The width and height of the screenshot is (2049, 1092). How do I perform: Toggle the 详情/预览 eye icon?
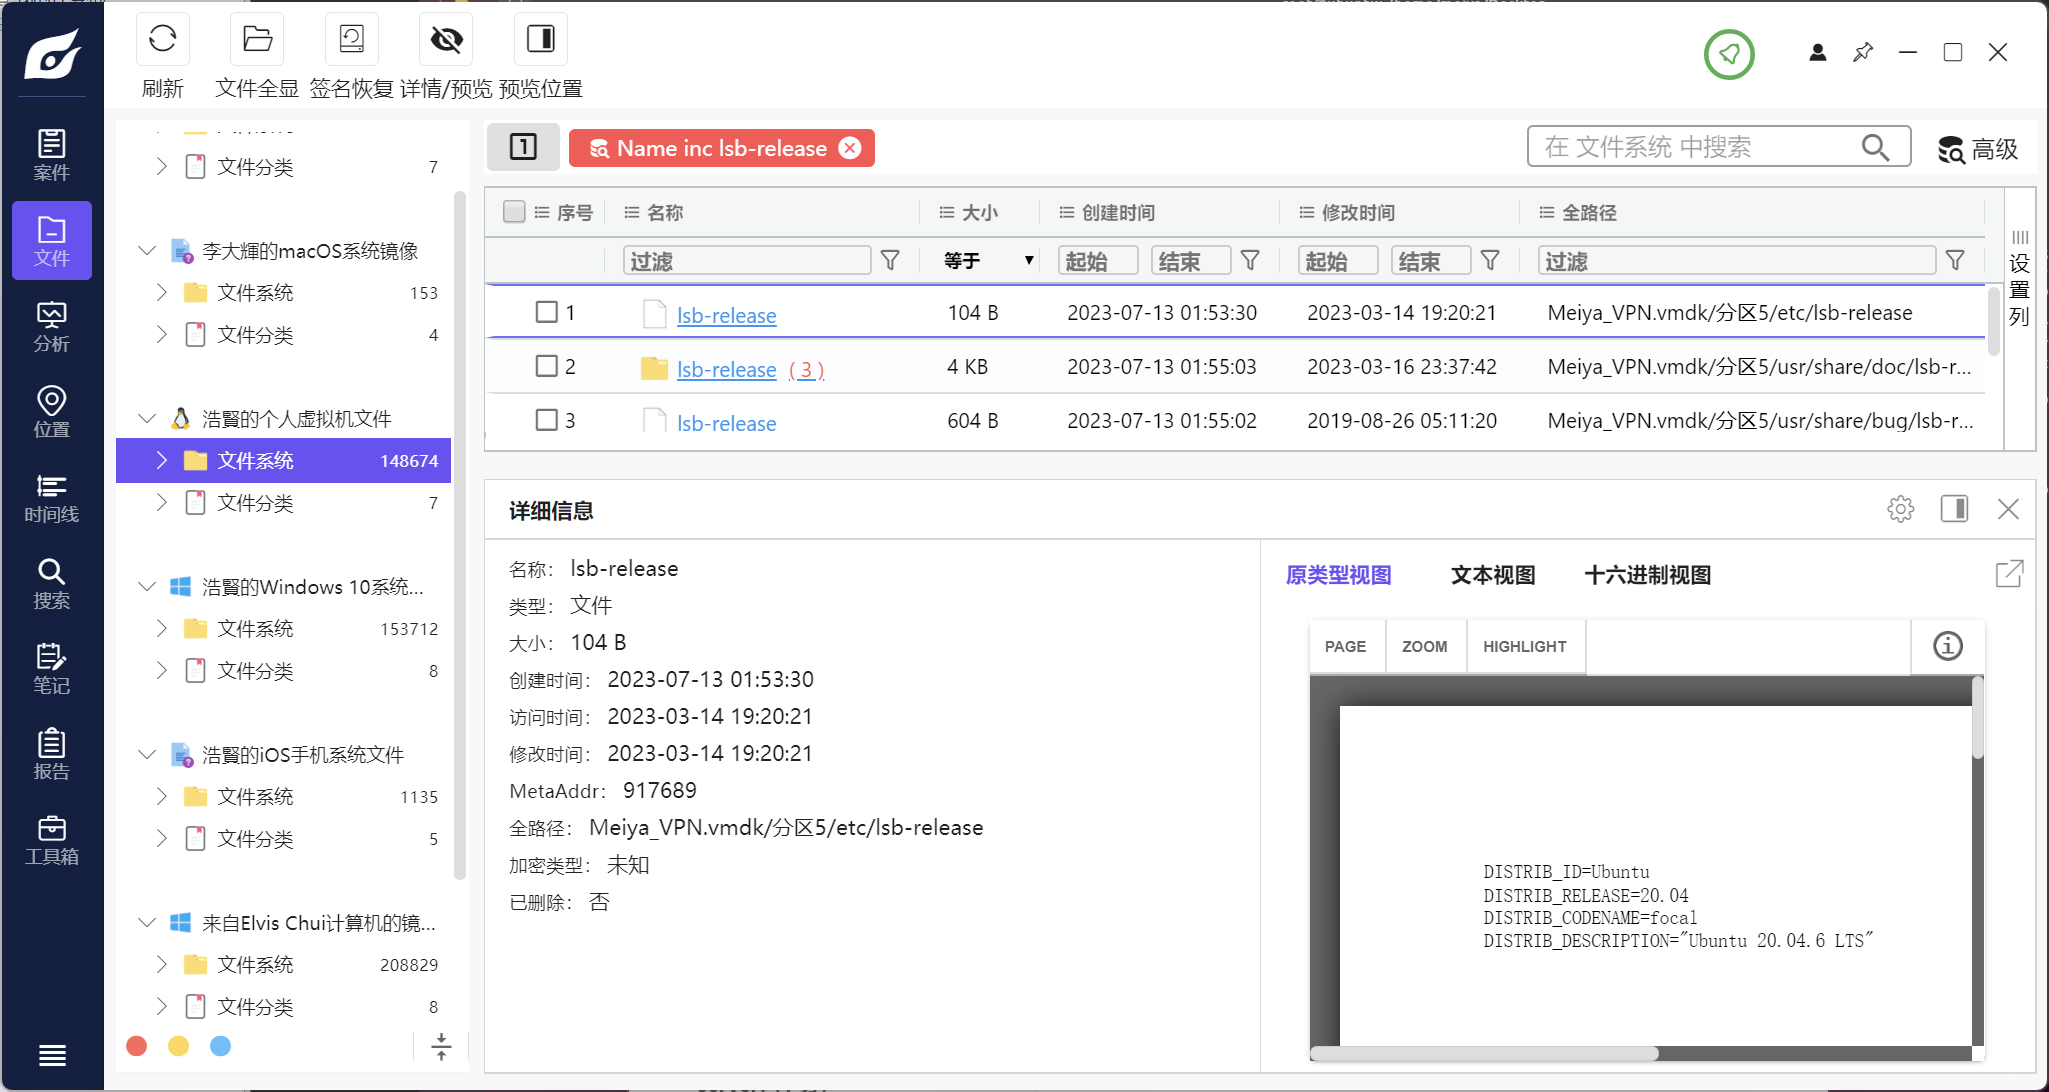tap(446, 40)
